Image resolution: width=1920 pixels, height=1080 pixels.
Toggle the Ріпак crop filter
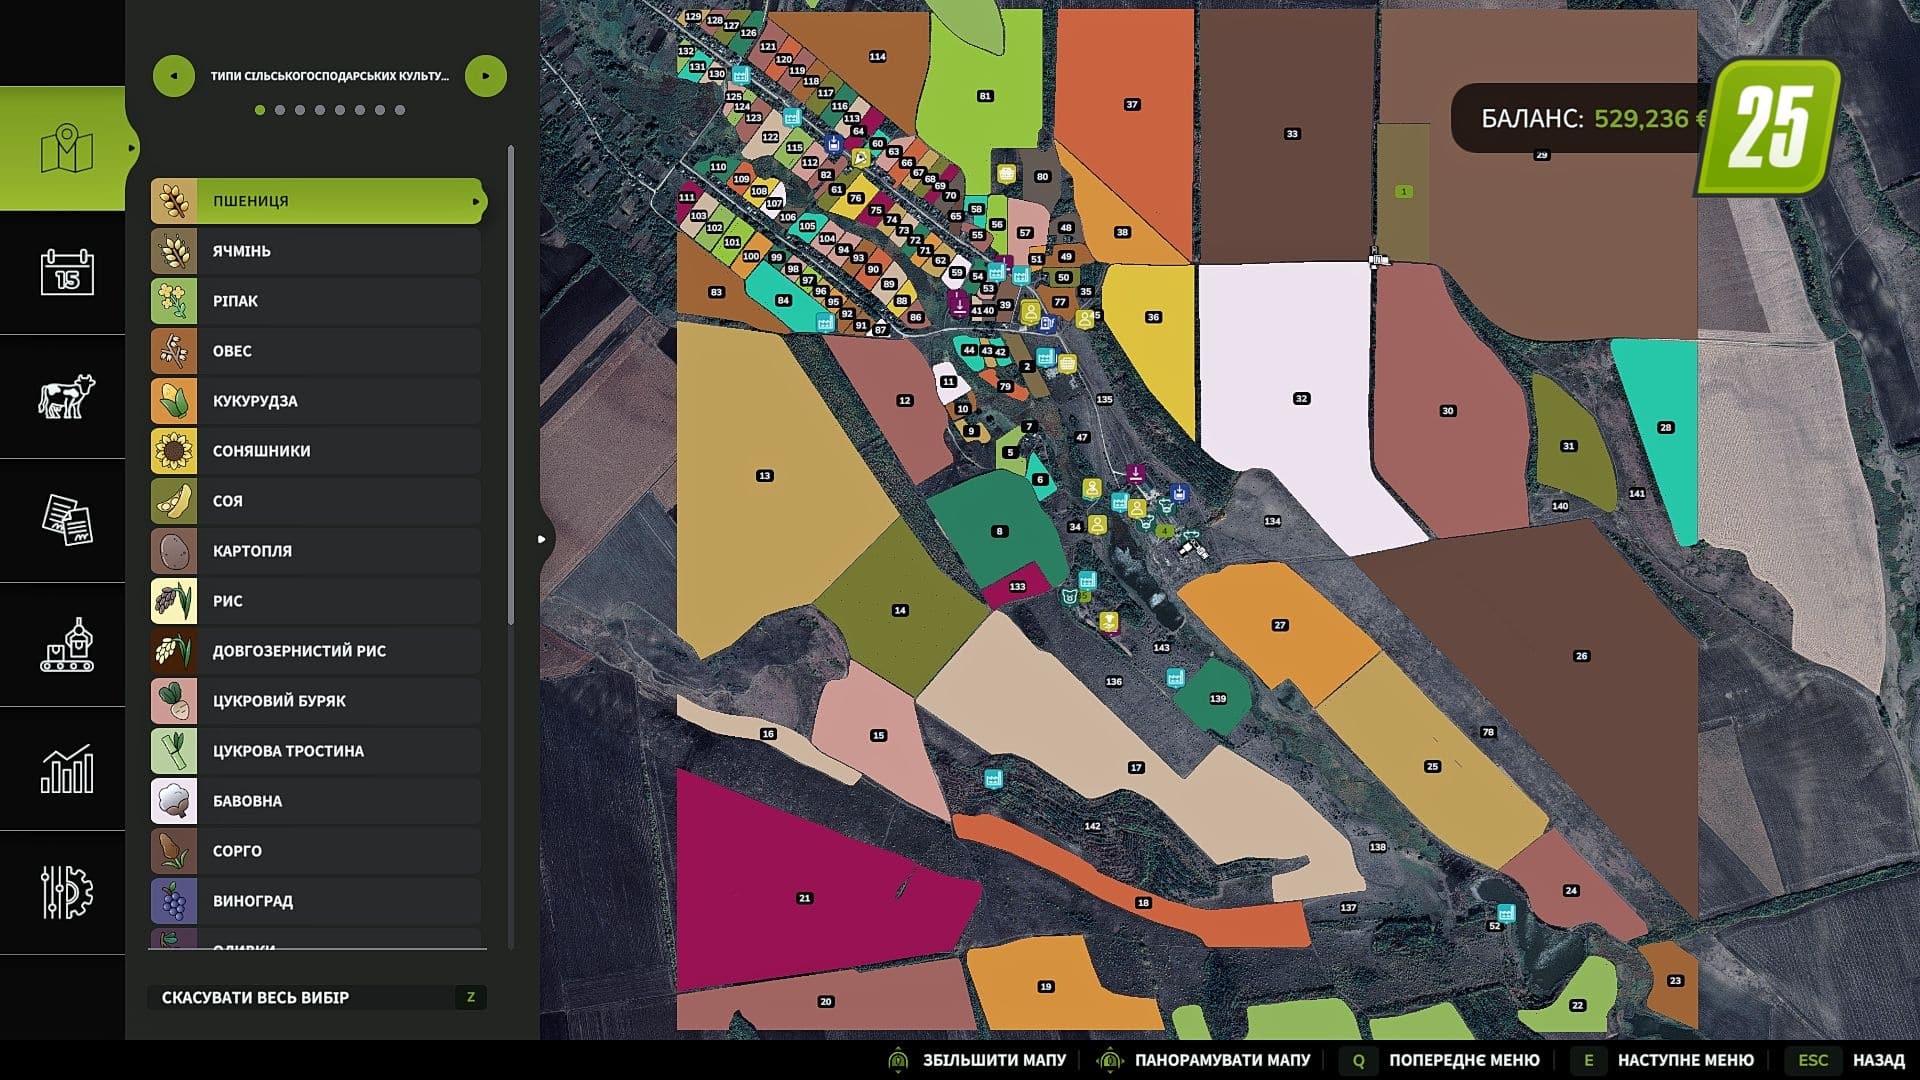coord(317,301)
